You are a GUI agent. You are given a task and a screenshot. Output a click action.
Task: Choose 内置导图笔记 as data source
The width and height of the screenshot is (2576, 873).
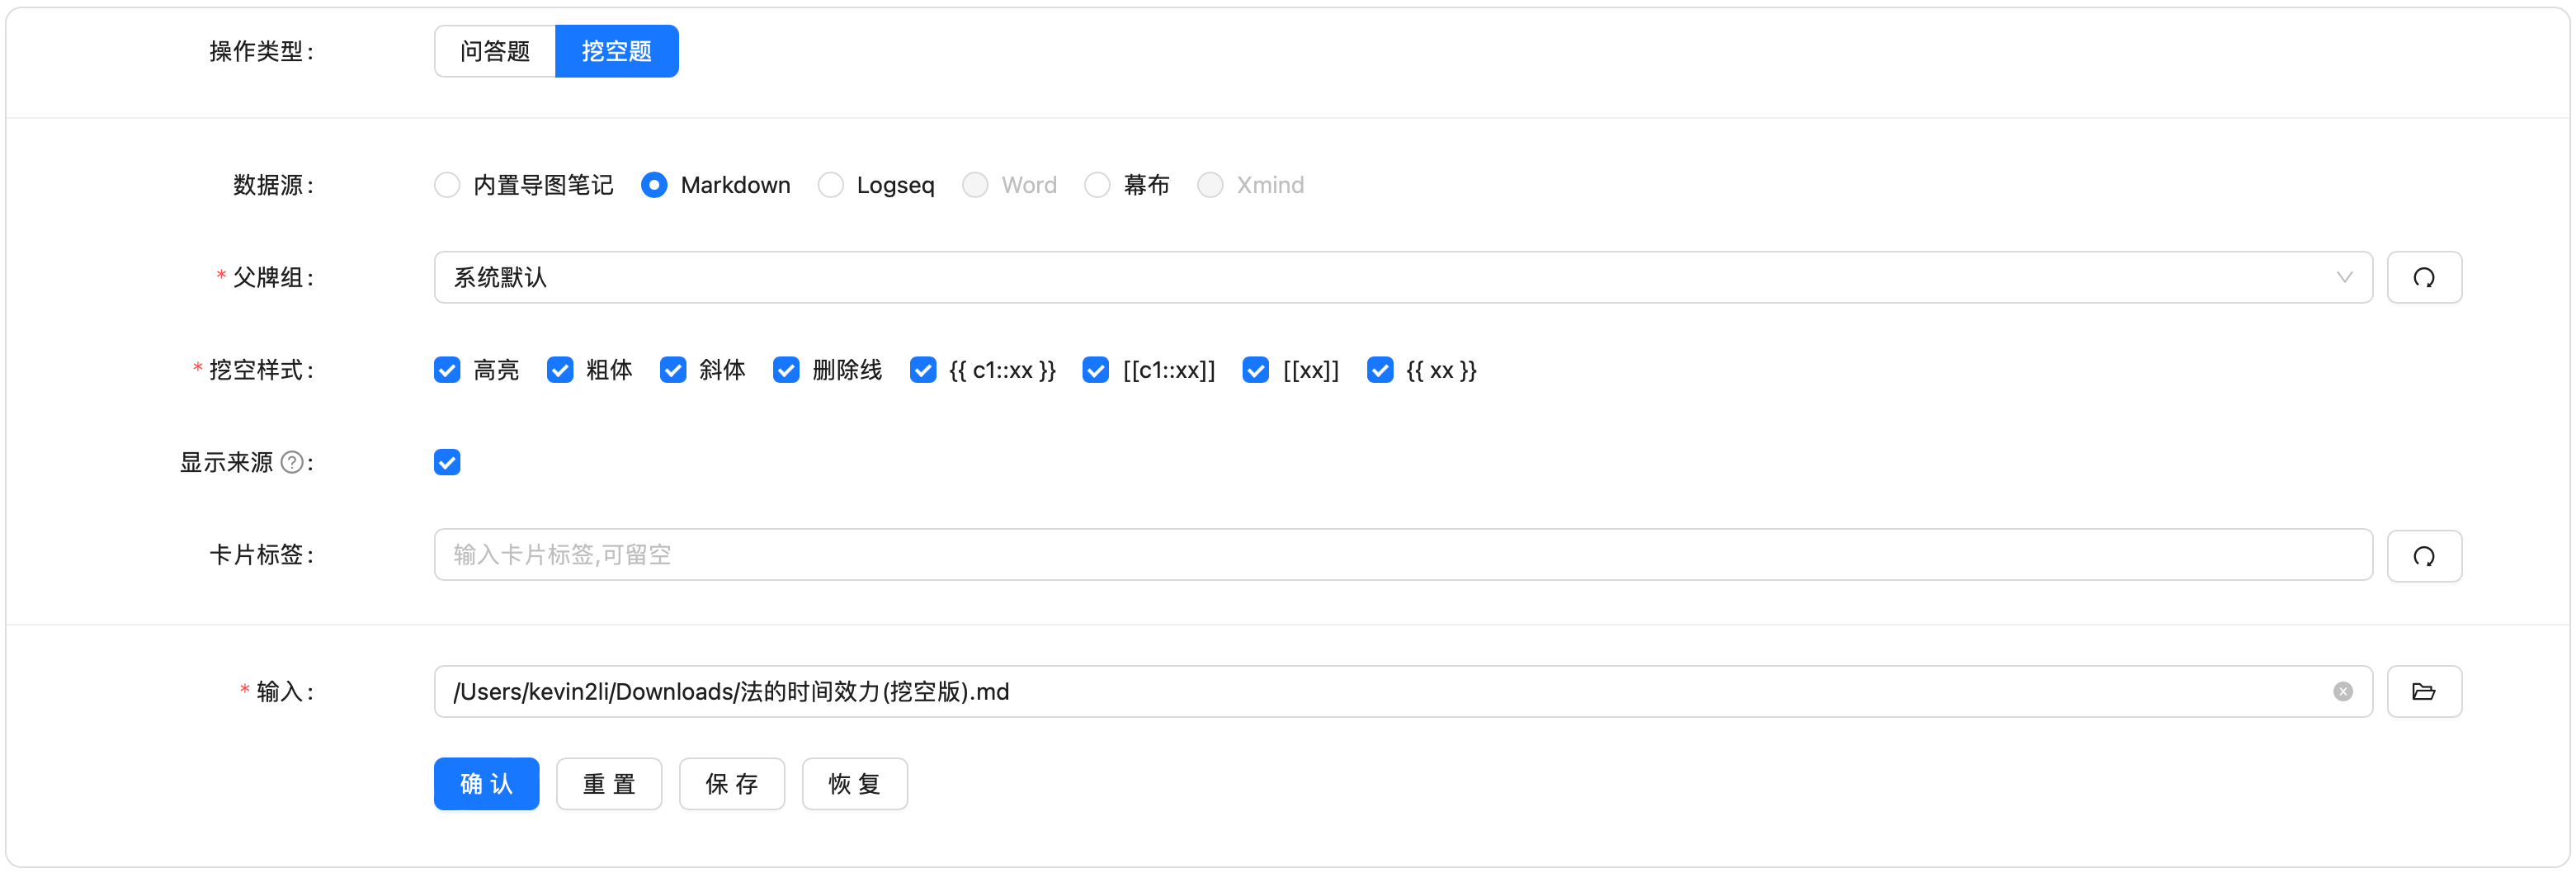coord(447,185)
